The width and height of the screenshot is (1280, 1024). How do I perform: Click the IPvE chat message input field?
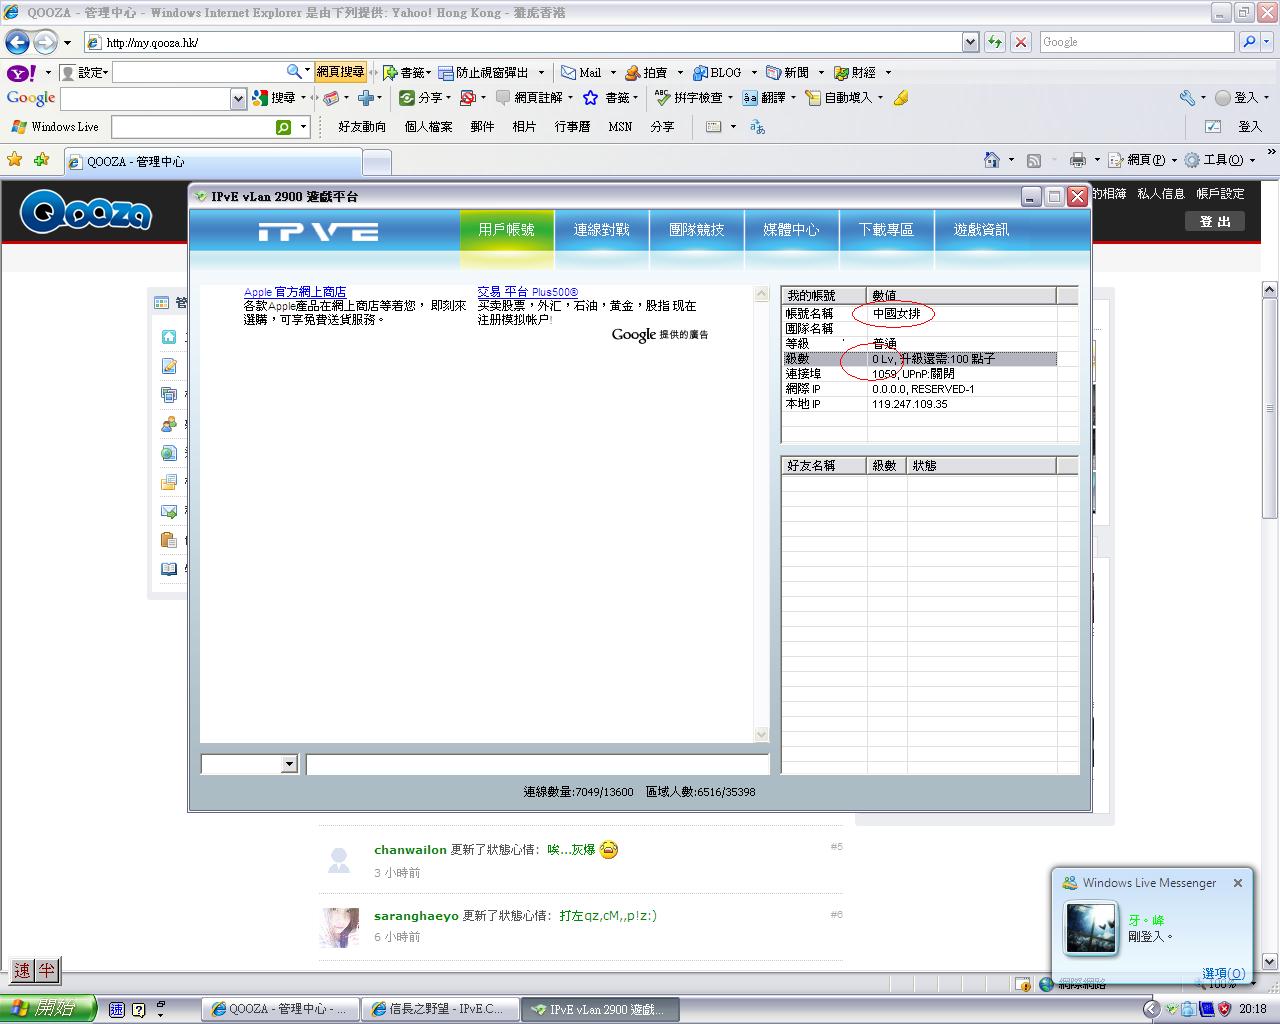point(538,764)
